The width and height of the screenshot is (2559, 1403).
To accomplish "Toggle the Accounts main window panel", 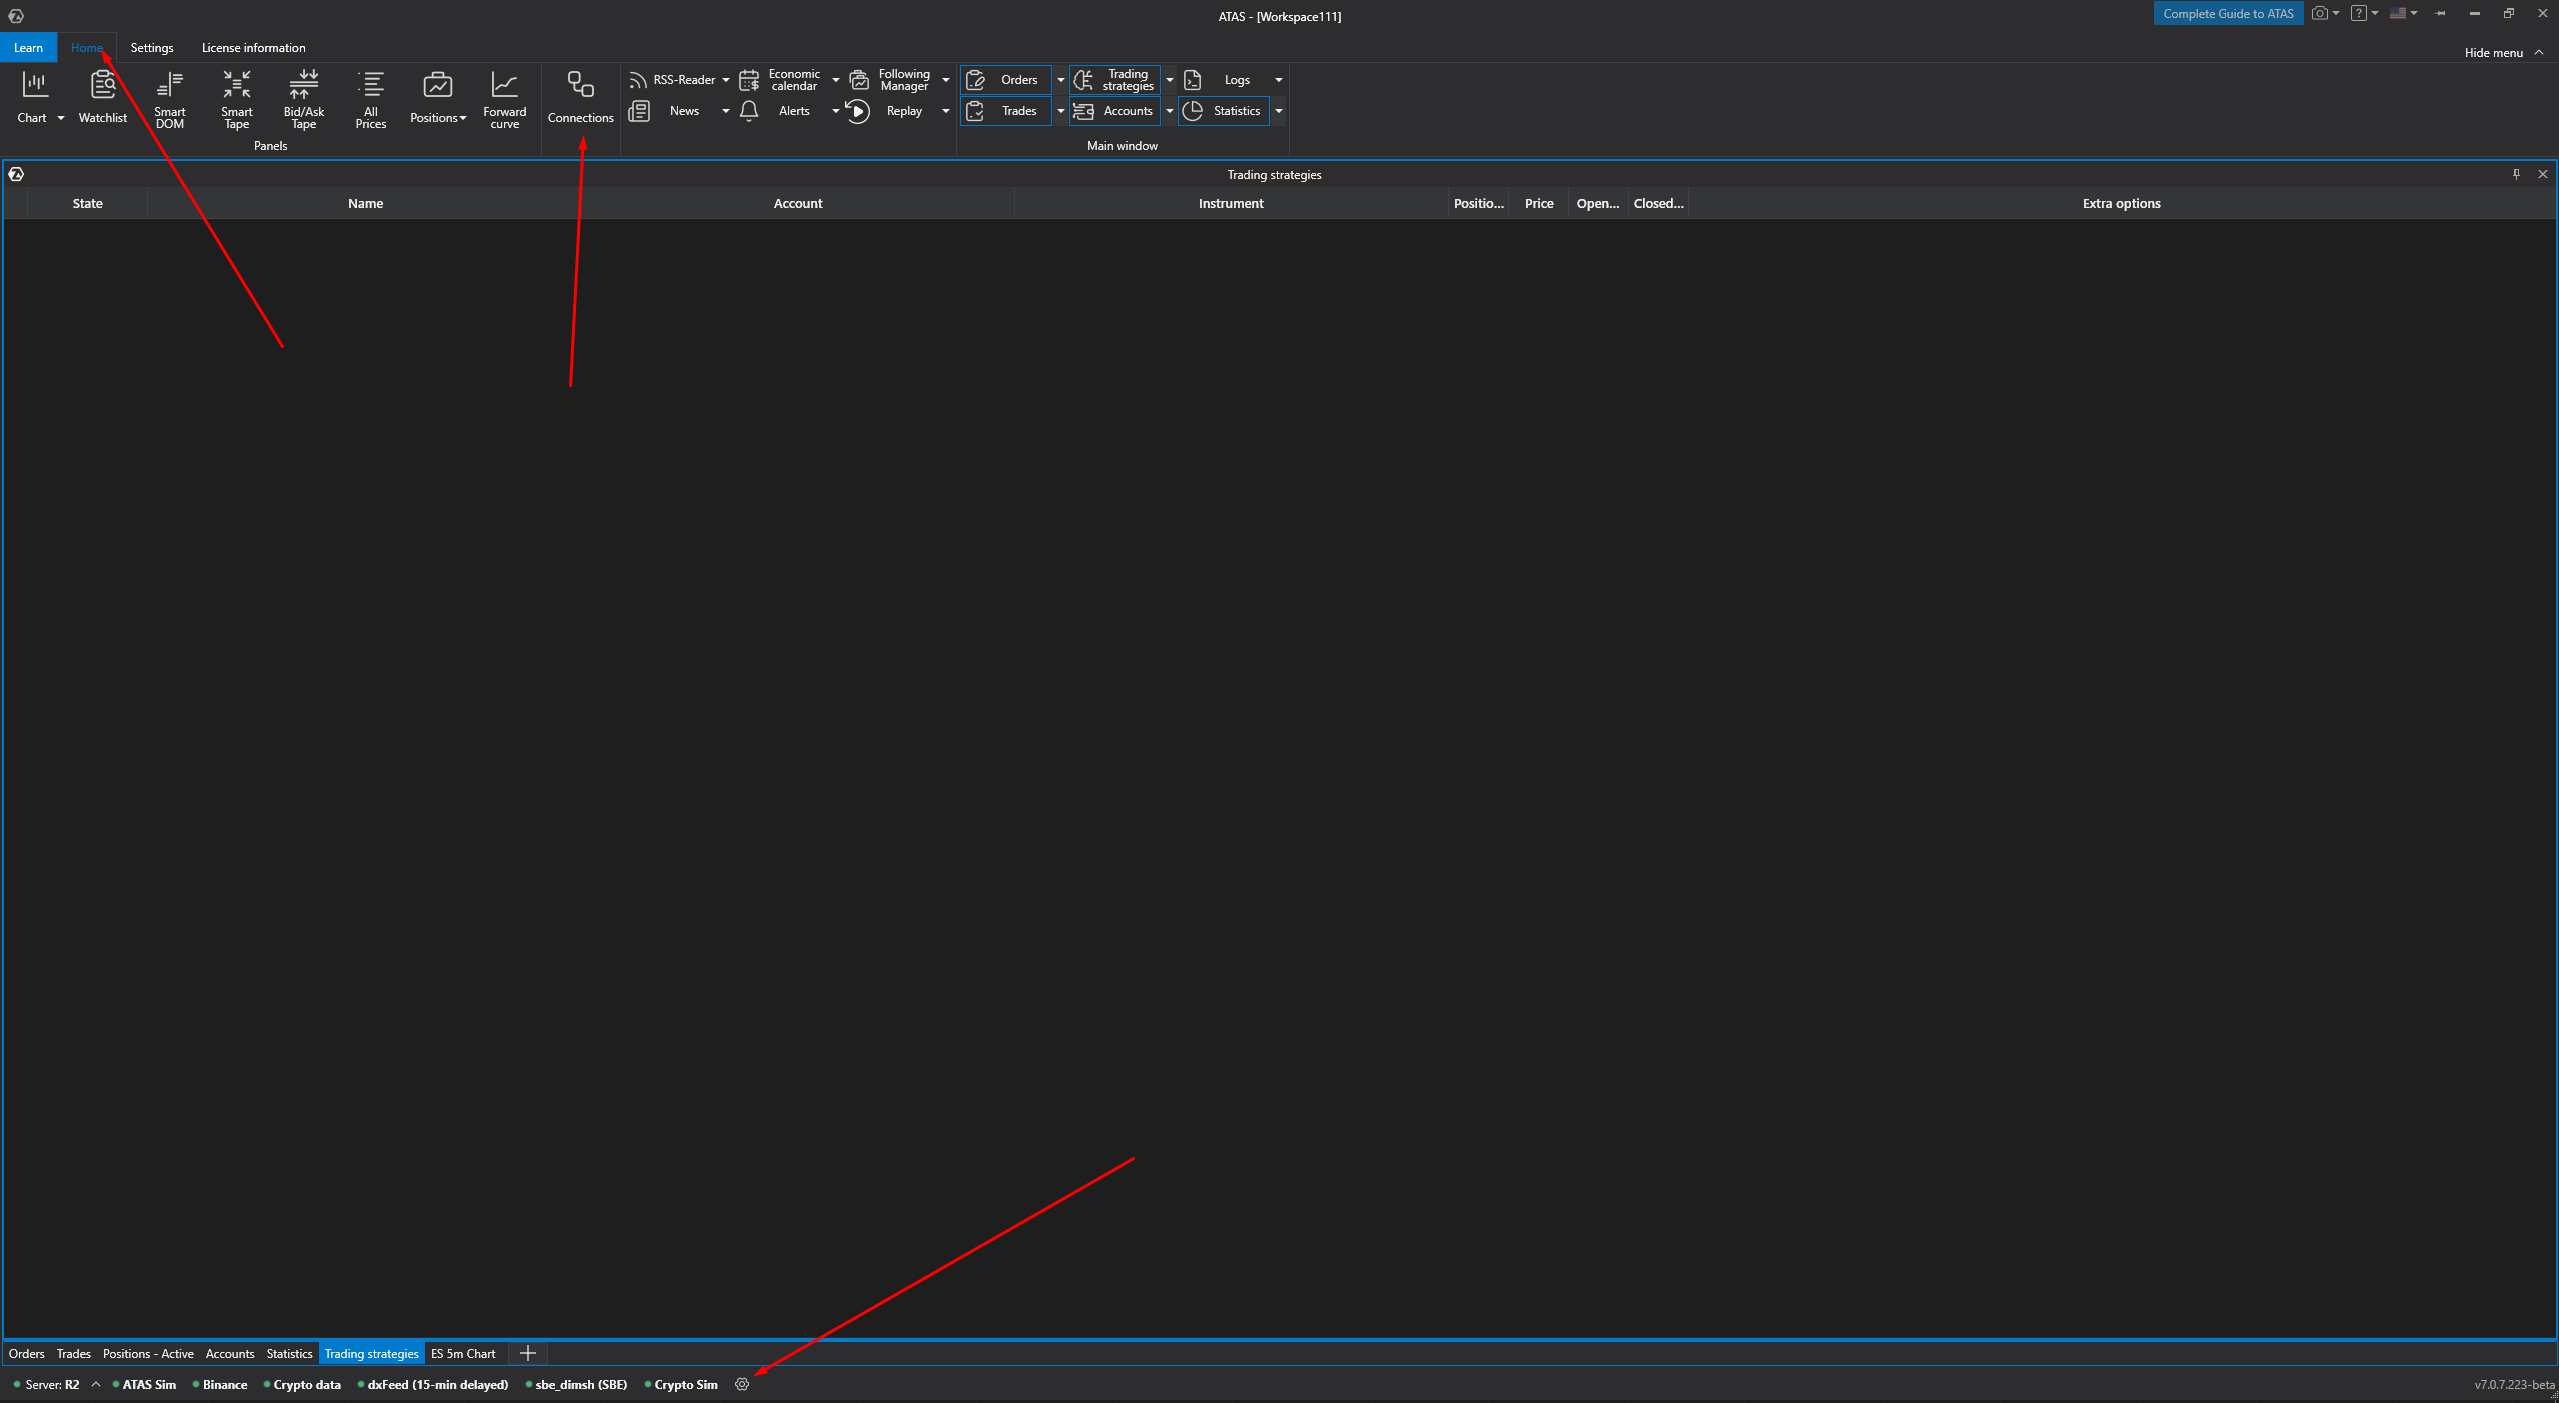I will coord(1115,111).
